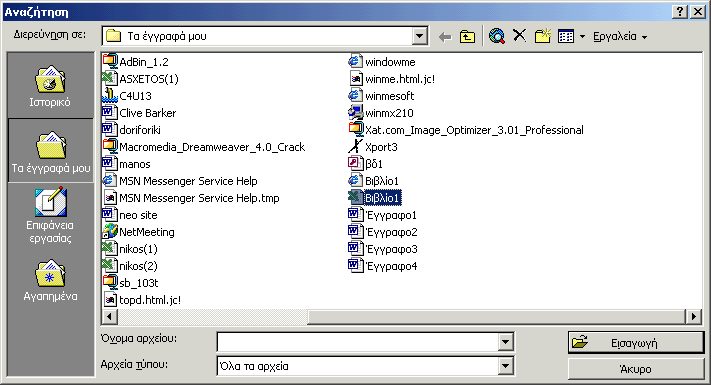Screen dimensions: 711x385
Task: Open Επιφάνεια εργασίας shortcut
Action: [50, 216]
